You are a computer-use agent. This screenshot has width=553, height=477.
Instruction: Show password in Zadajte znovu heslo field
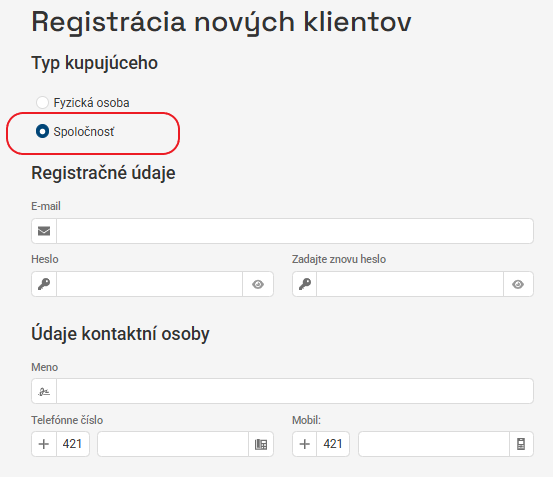click(518, 284)
